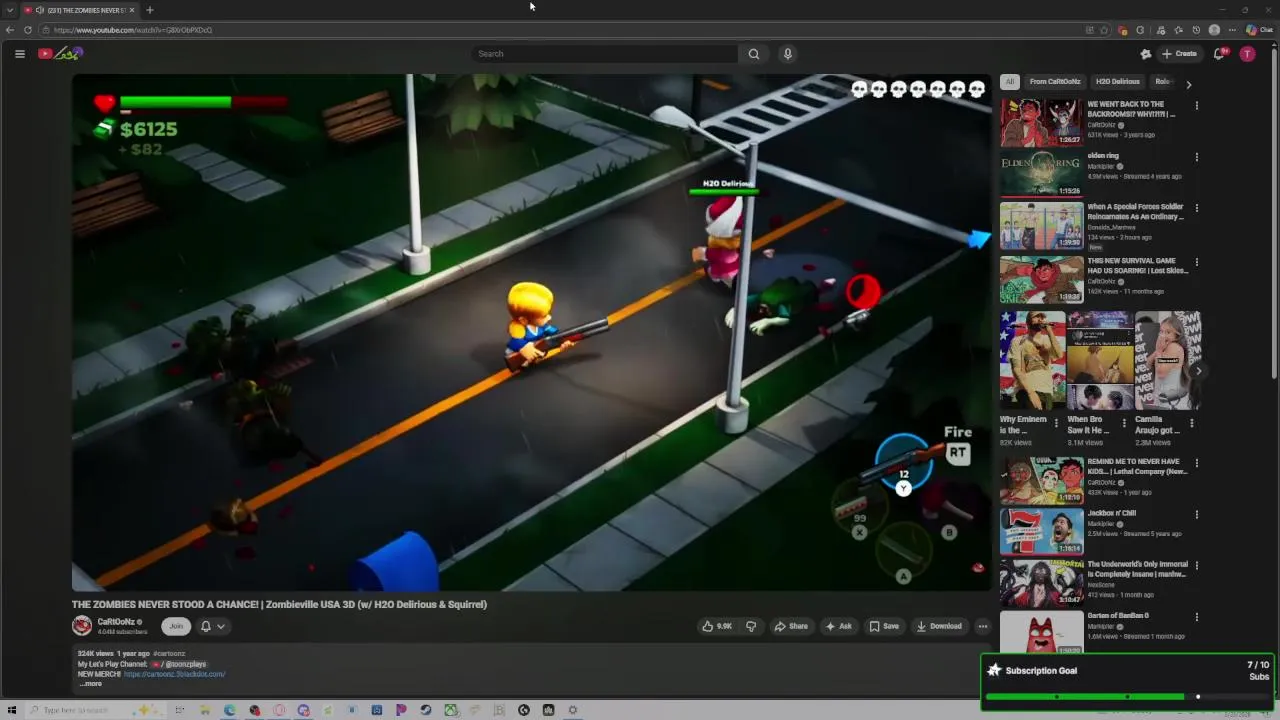
Task: Open the Copilot Chat button
Action: pyautogui.click(x=1259, y=30)
